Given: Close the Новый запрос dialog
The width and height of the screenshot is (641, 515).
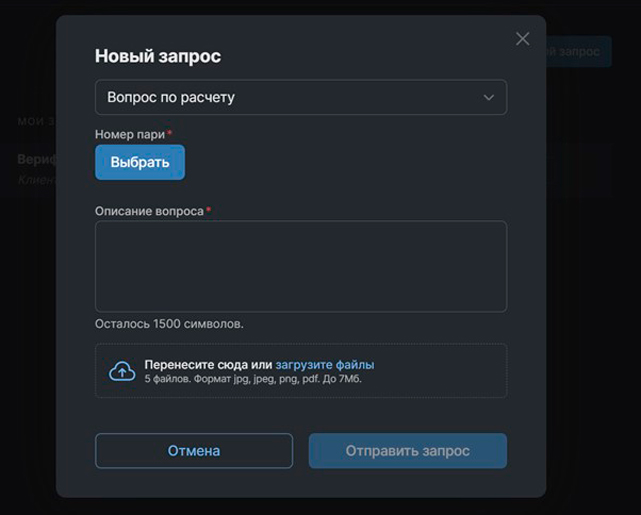Looking at the screenshot, I should click(x=522, y=39).
